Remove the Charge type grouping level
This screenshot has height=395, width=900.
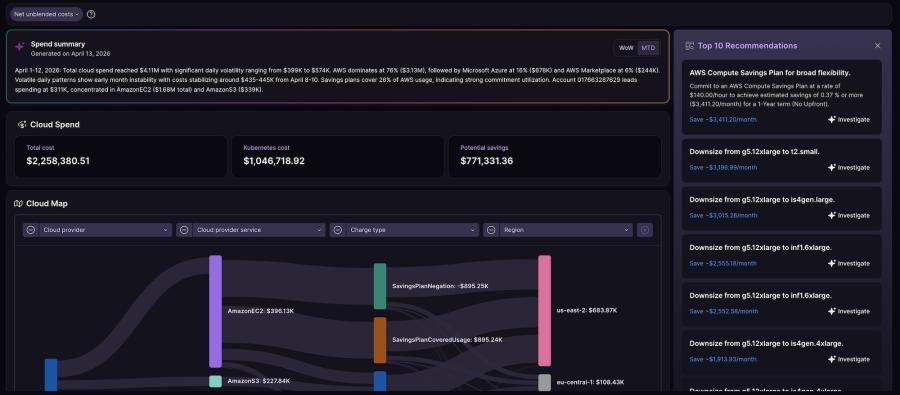tap(338, 230)
